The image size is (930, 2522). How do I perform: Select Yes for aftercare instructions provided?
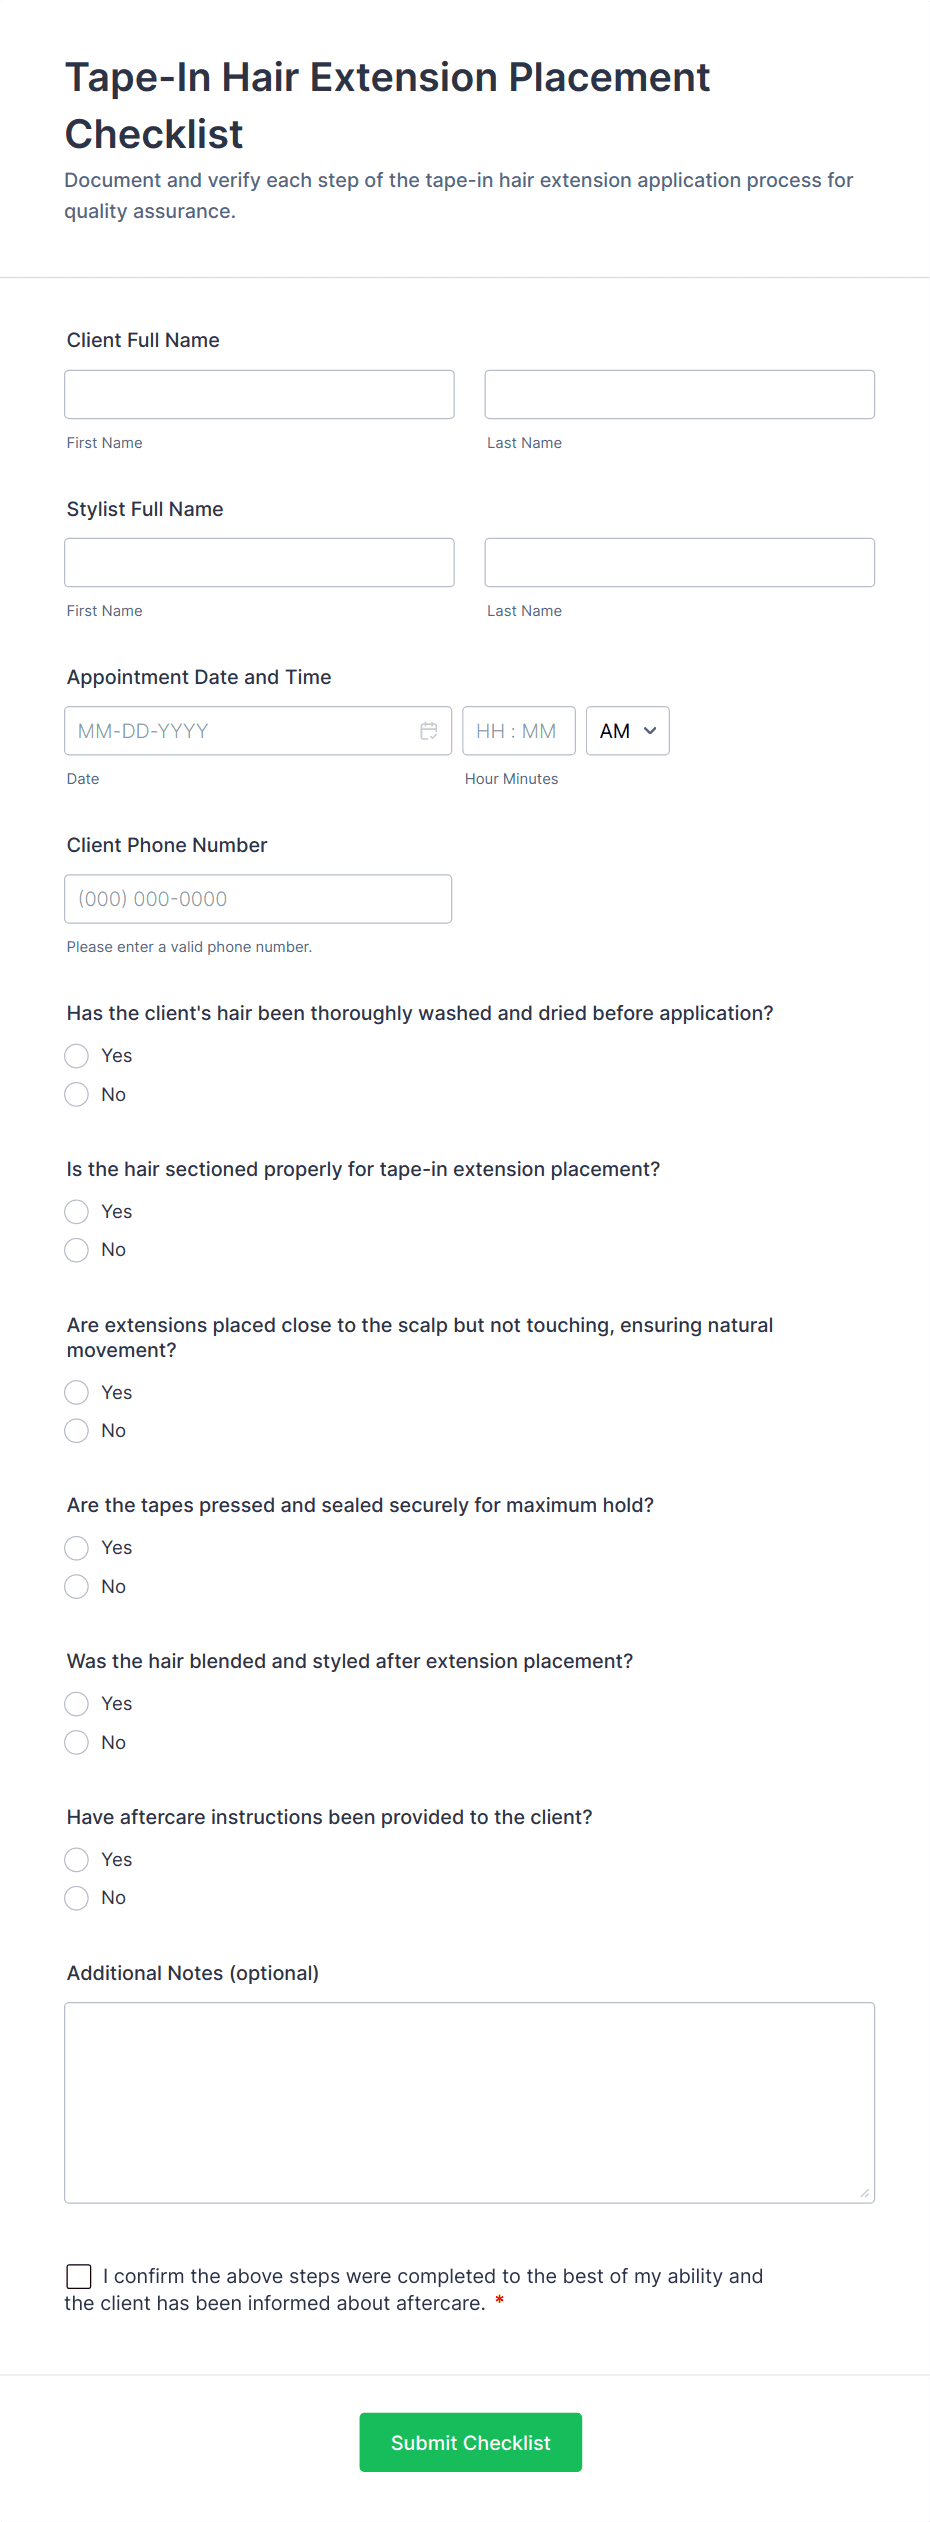click(x=77, y=1859)
